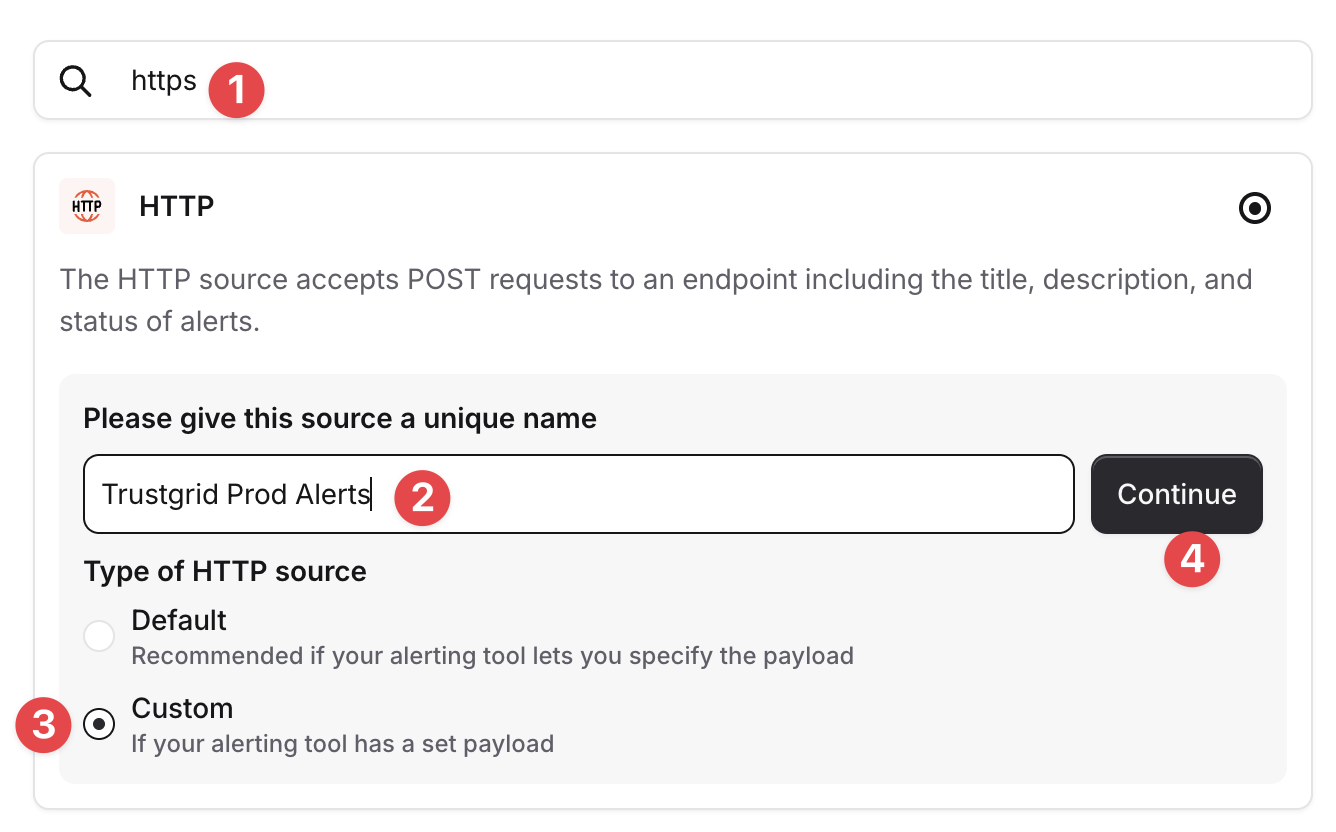Click the Default option label
1336x832 pixels.
179,620
